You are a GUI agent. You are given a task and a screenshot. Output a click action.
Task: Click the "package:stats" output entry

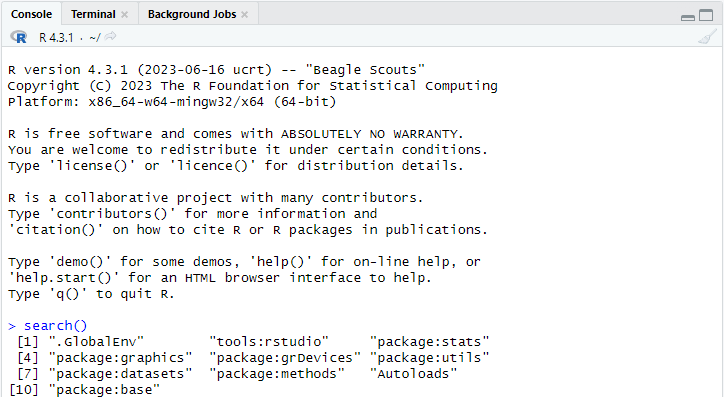click(429, 342)
